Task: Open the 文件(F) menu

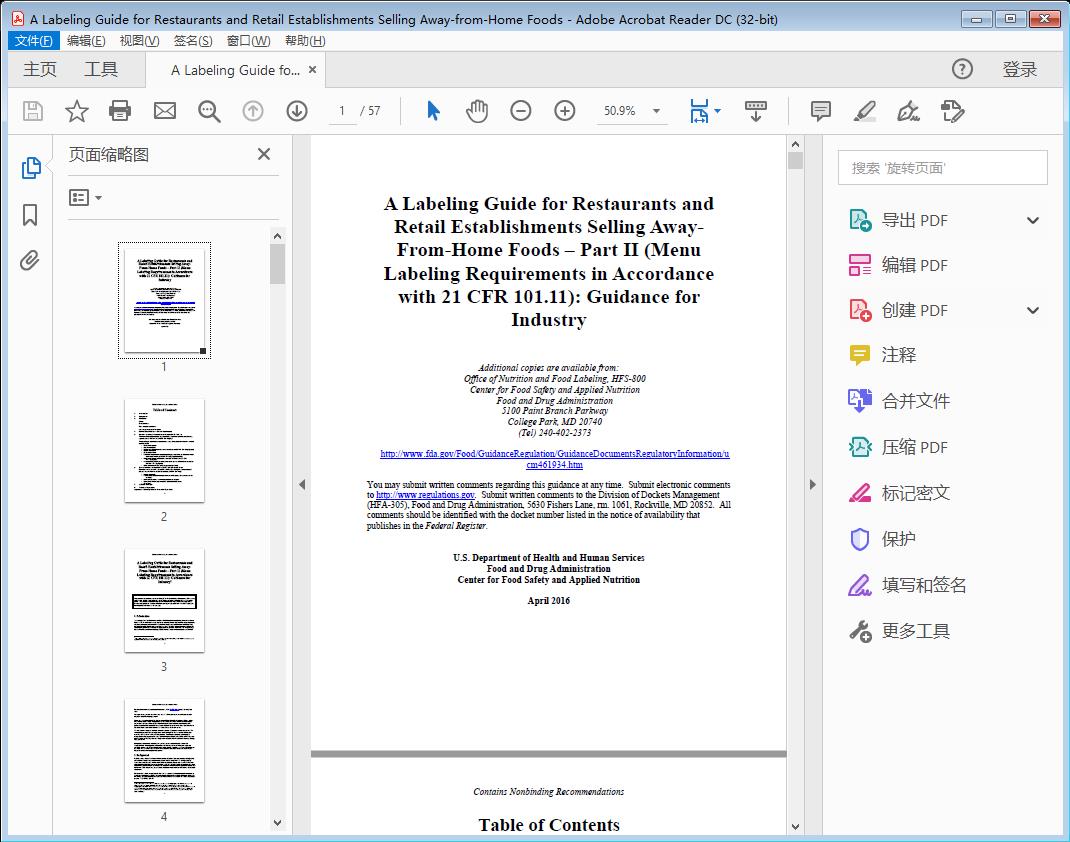Action: 34,41
